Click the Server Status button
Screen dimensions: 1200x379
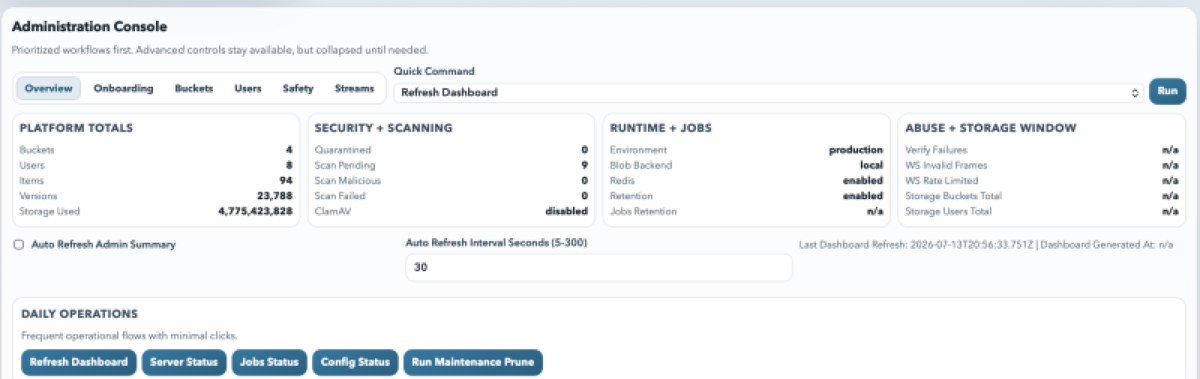tap(183, 362)
